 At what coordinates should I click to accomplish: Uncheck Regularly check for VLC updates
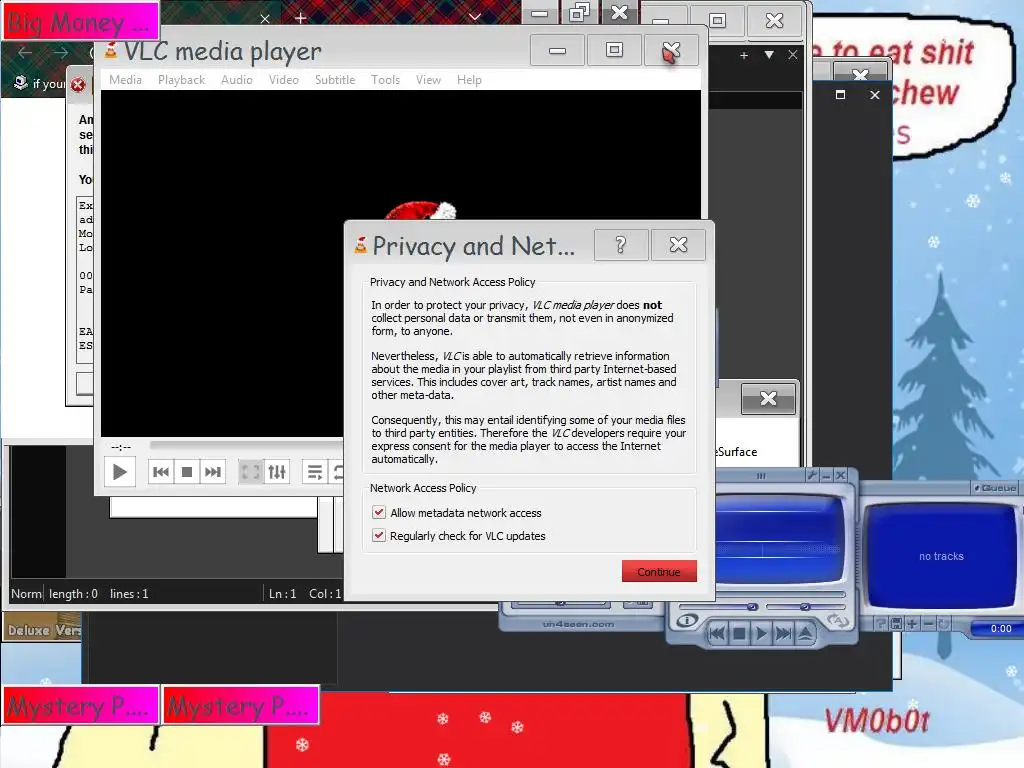[x=379, y=536]
